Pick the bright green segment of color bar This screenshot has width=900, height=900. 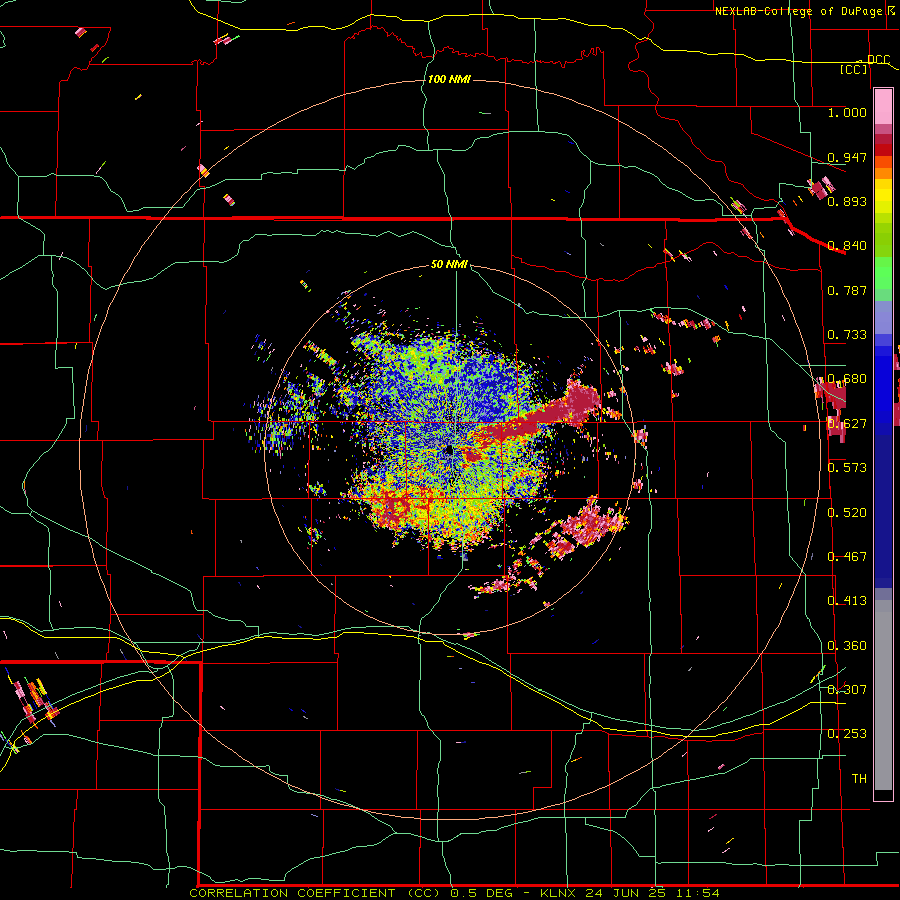point(883,273)
